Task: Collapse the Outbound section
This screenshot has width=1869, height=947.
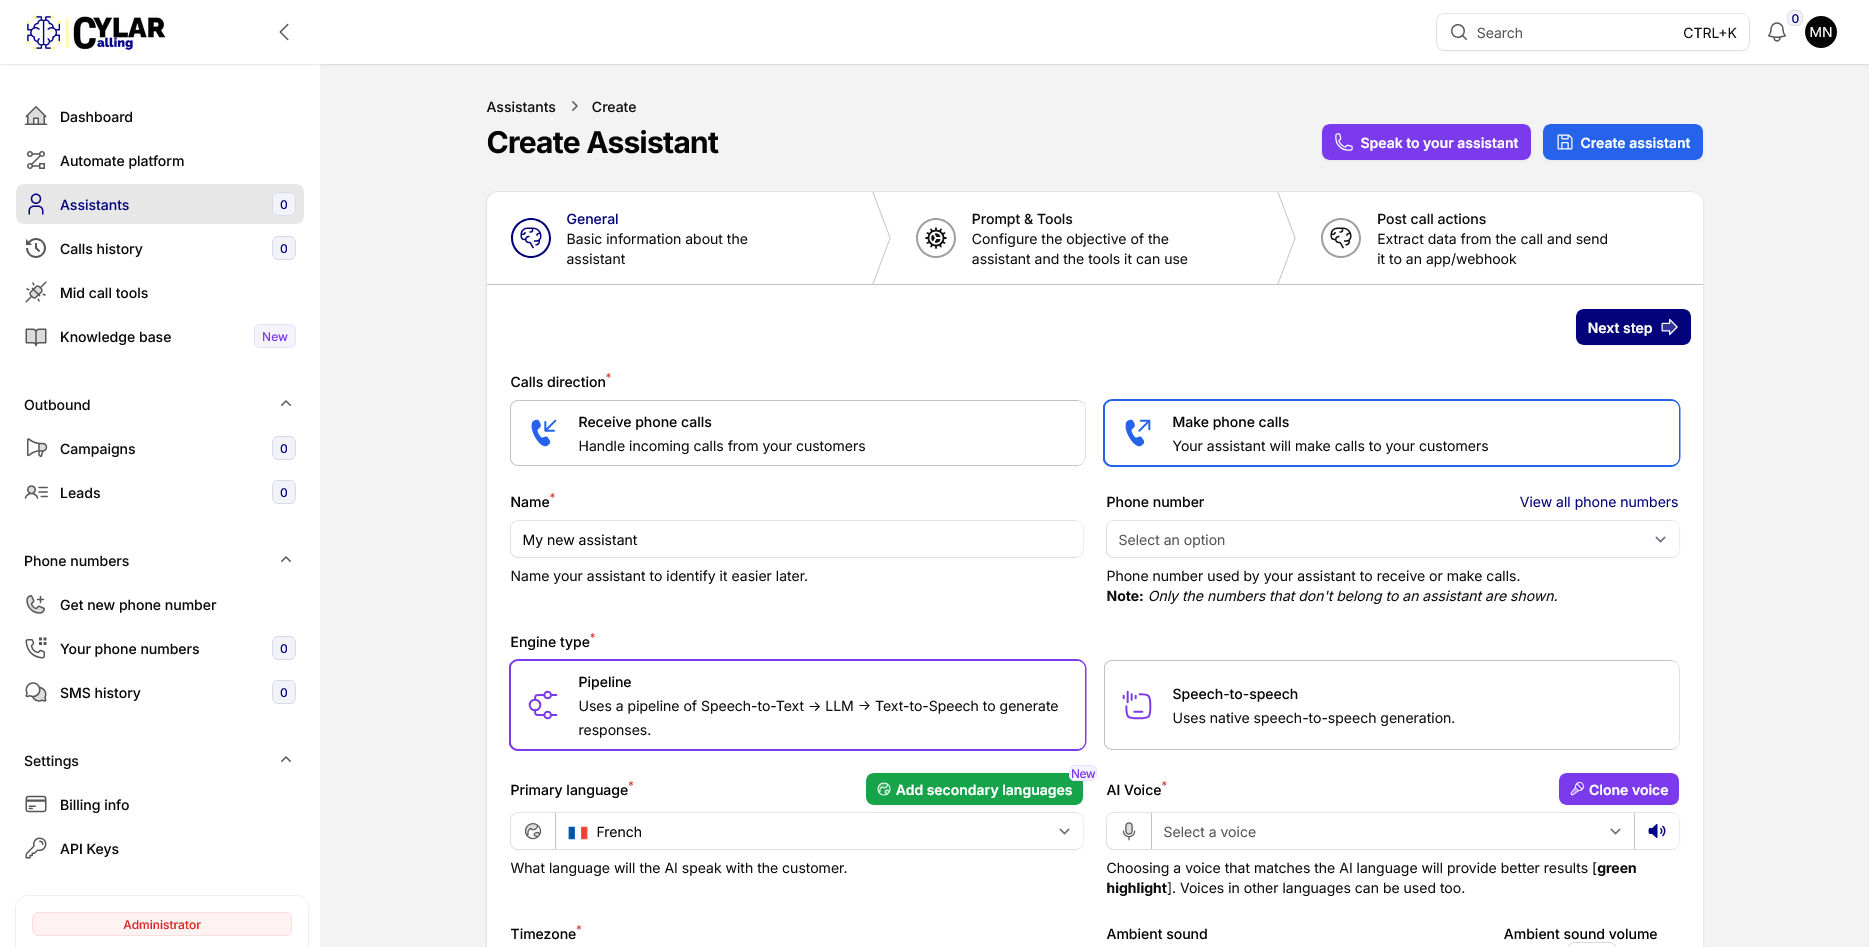Action: [286, 404]
